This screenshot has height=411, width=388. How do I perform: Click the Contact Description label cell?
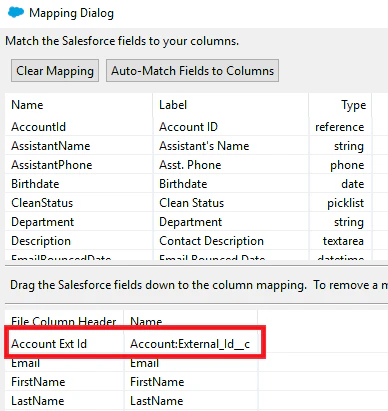[211, 241]
